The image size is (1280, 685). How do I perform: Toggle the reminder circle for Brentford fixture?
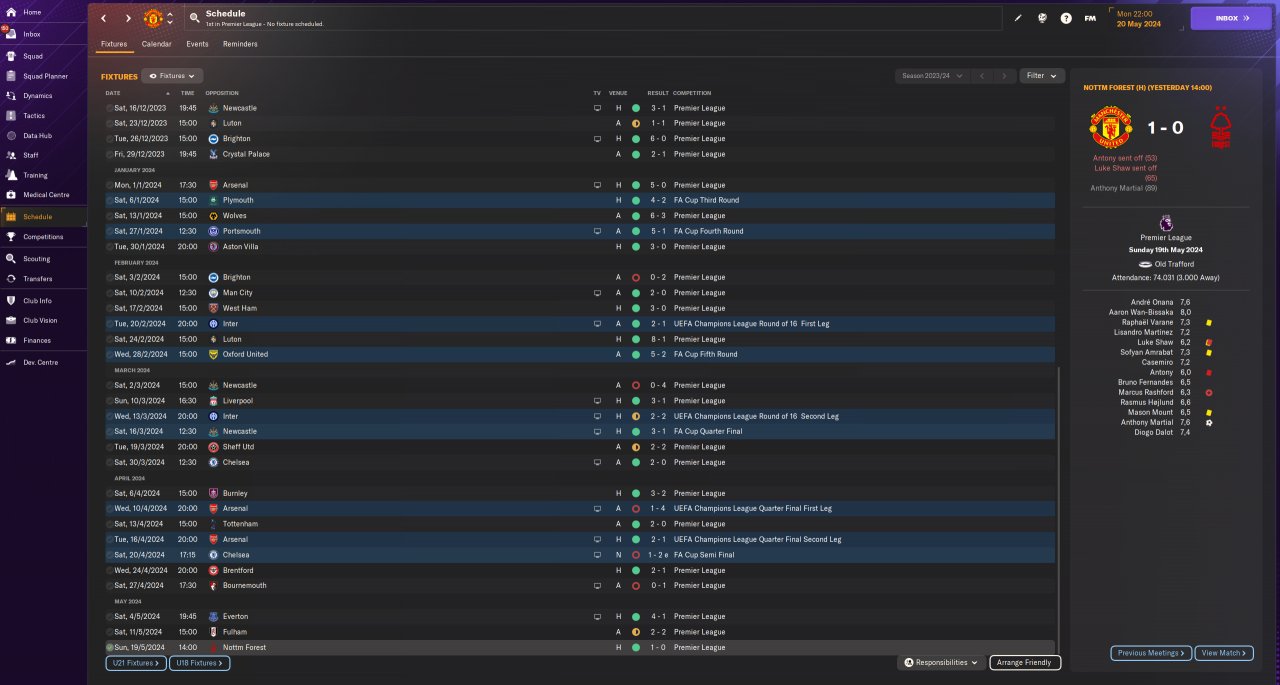110,570
